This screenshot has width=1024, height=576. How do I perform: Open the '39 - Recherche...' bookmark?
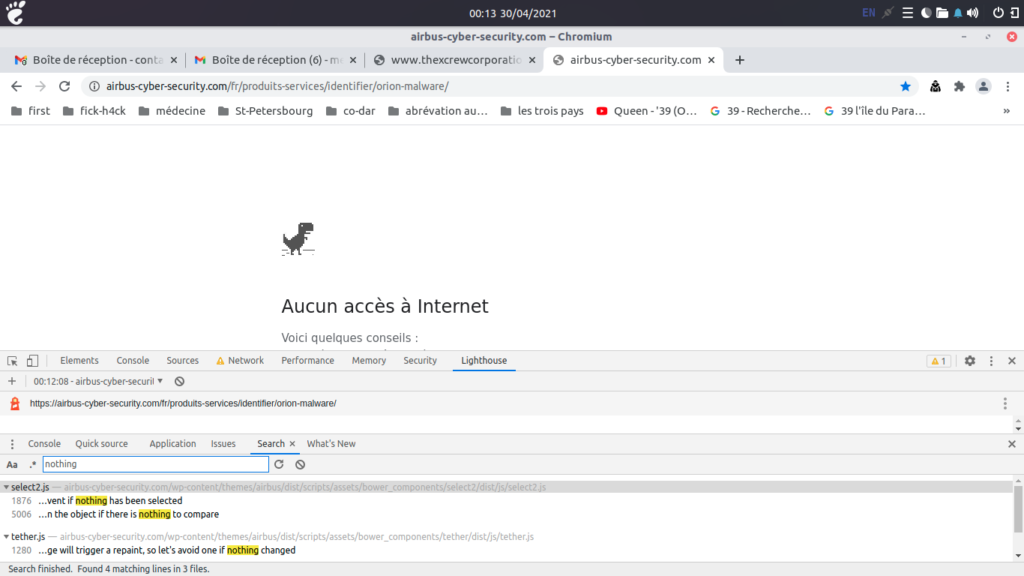pos(760,111)
